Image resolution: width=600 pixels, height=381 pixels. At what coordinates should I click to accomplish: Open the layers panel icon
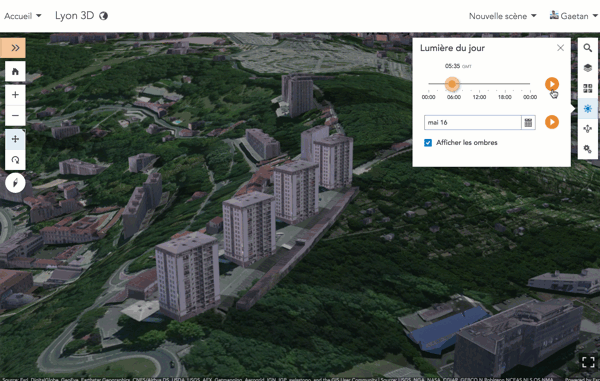(x=587, y=68)
